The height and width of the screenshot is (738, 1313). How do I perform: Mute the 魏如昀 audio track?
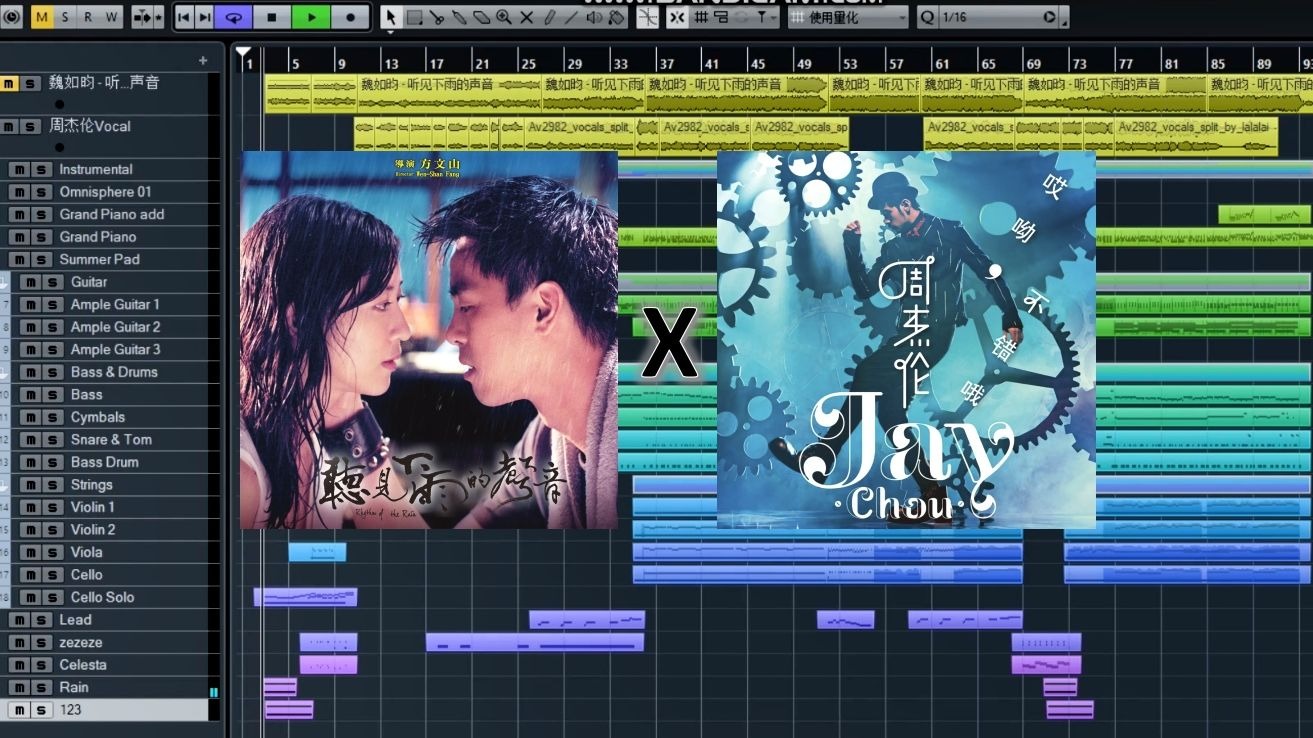coord(10,83)
